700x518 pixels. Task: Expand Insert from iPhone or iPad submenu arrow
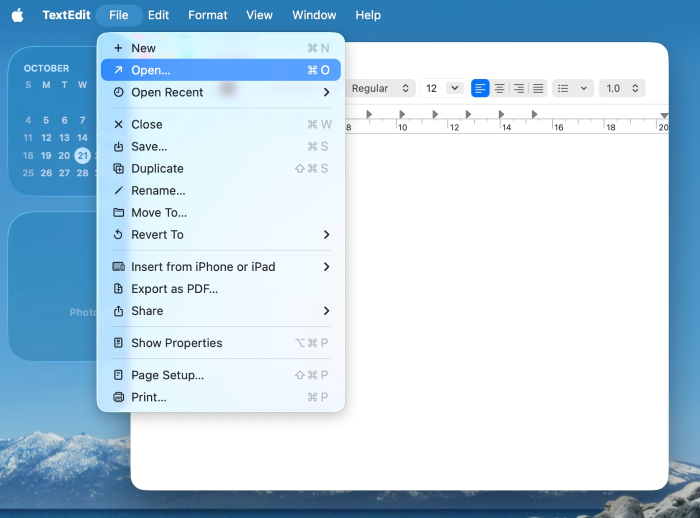[x=327, y=267]
